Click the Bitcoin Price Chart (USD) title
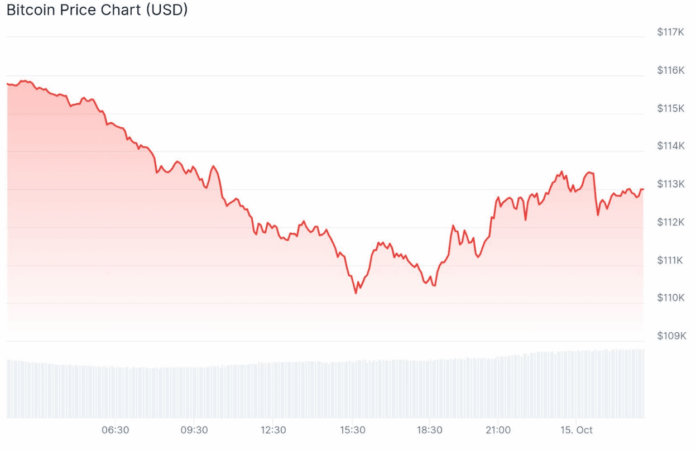The width and height of the screenshot is (696, 450). point(97,10)
